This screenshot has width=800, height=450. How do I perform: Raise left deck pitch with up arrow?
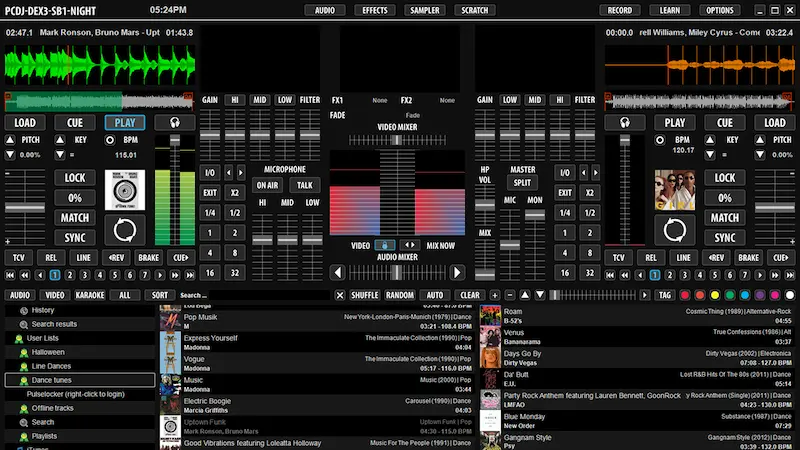coord(11,140)
